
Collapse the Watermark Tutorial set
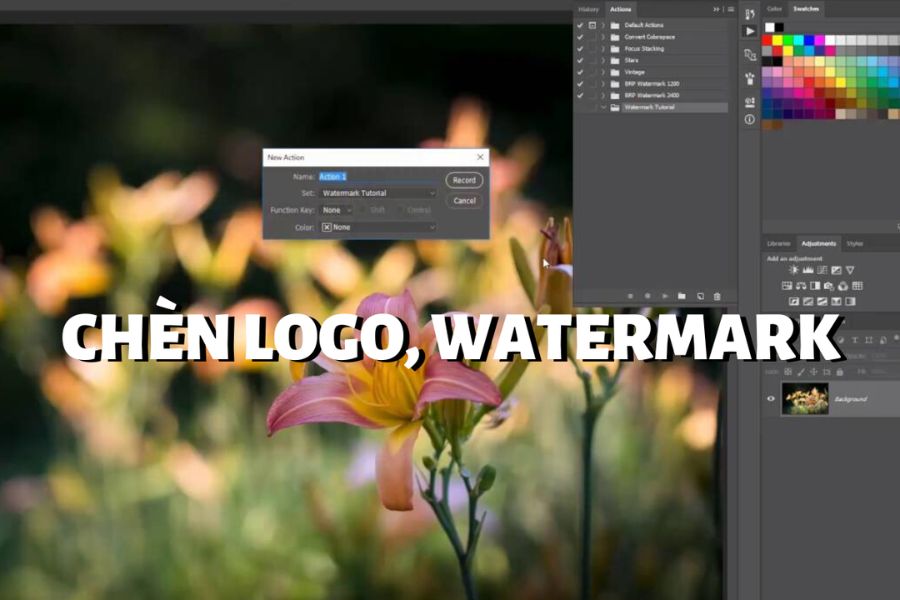603,107
